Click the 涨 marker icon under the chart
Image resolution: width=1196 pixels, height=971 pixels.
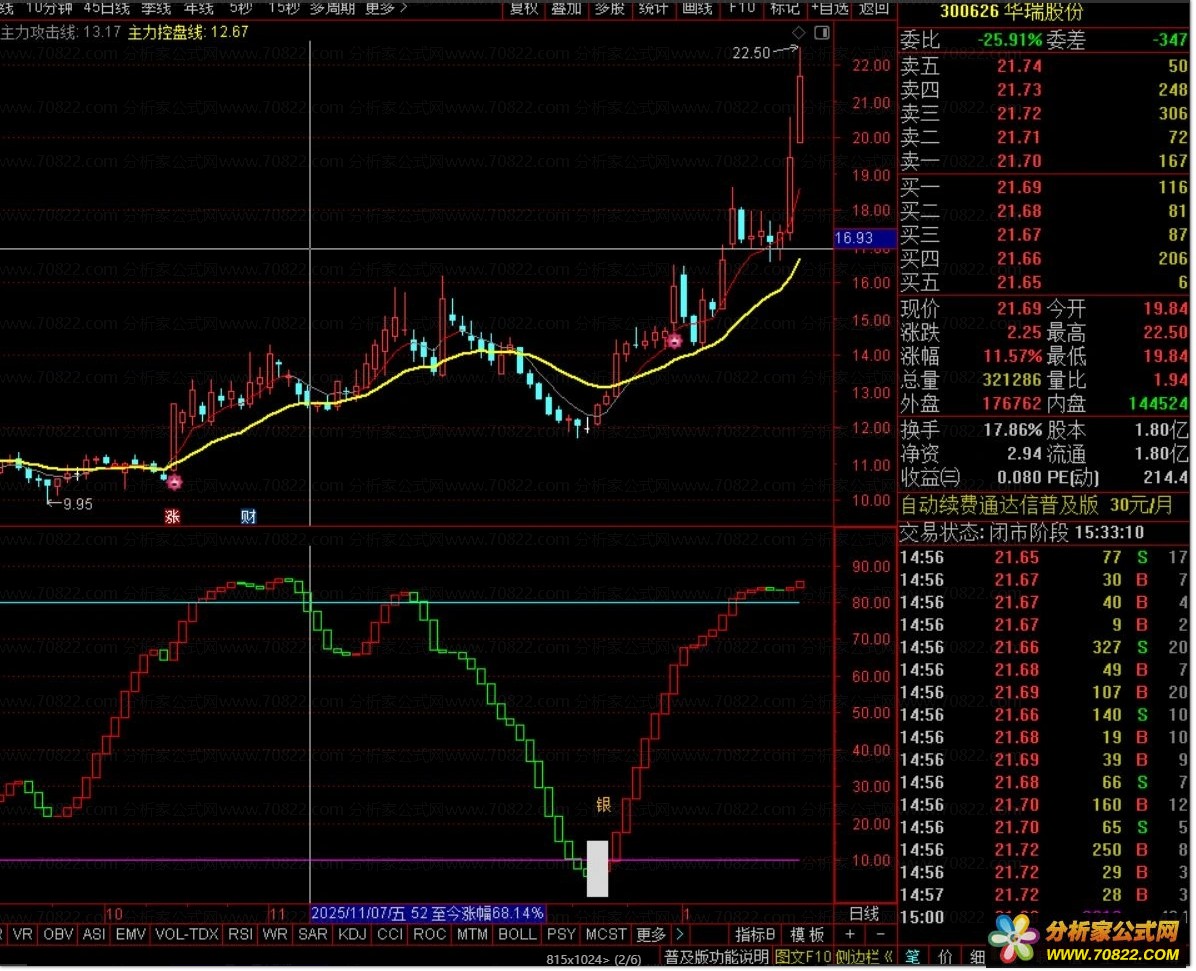pos(172,517)
